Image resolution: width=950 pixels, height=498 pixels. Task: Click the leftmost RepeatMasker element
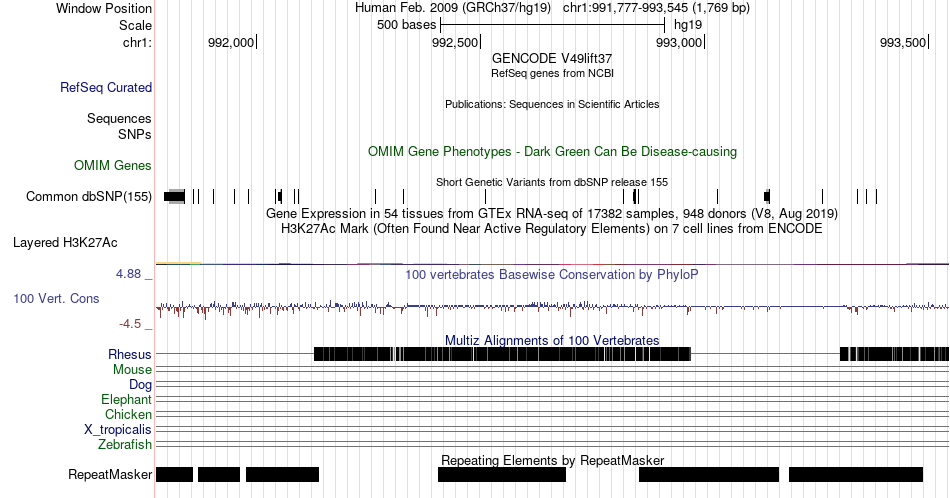click(174, 474)
